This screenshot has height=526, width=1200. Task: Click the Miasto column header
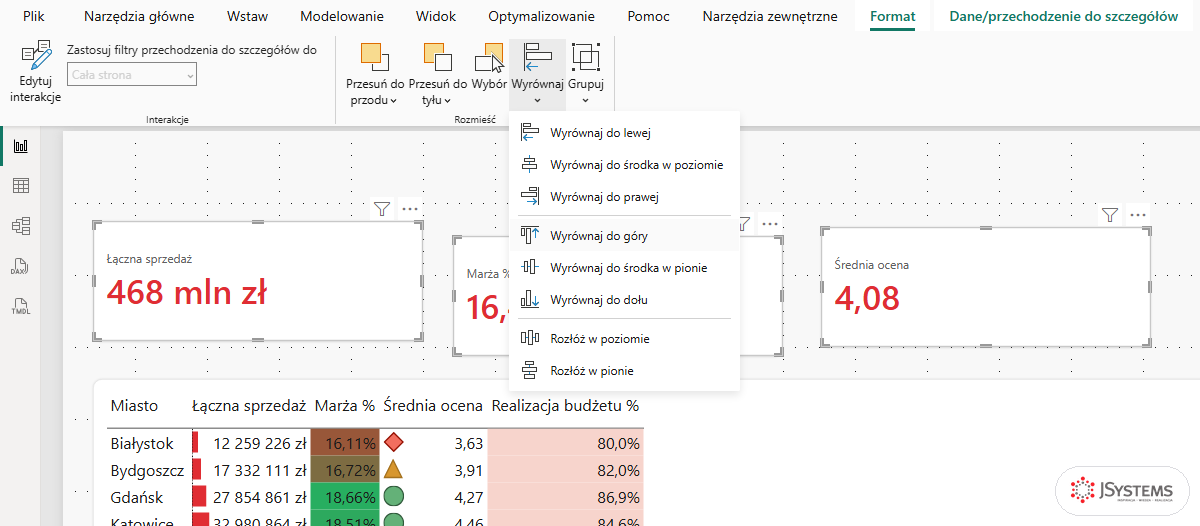tap(135, 406)
